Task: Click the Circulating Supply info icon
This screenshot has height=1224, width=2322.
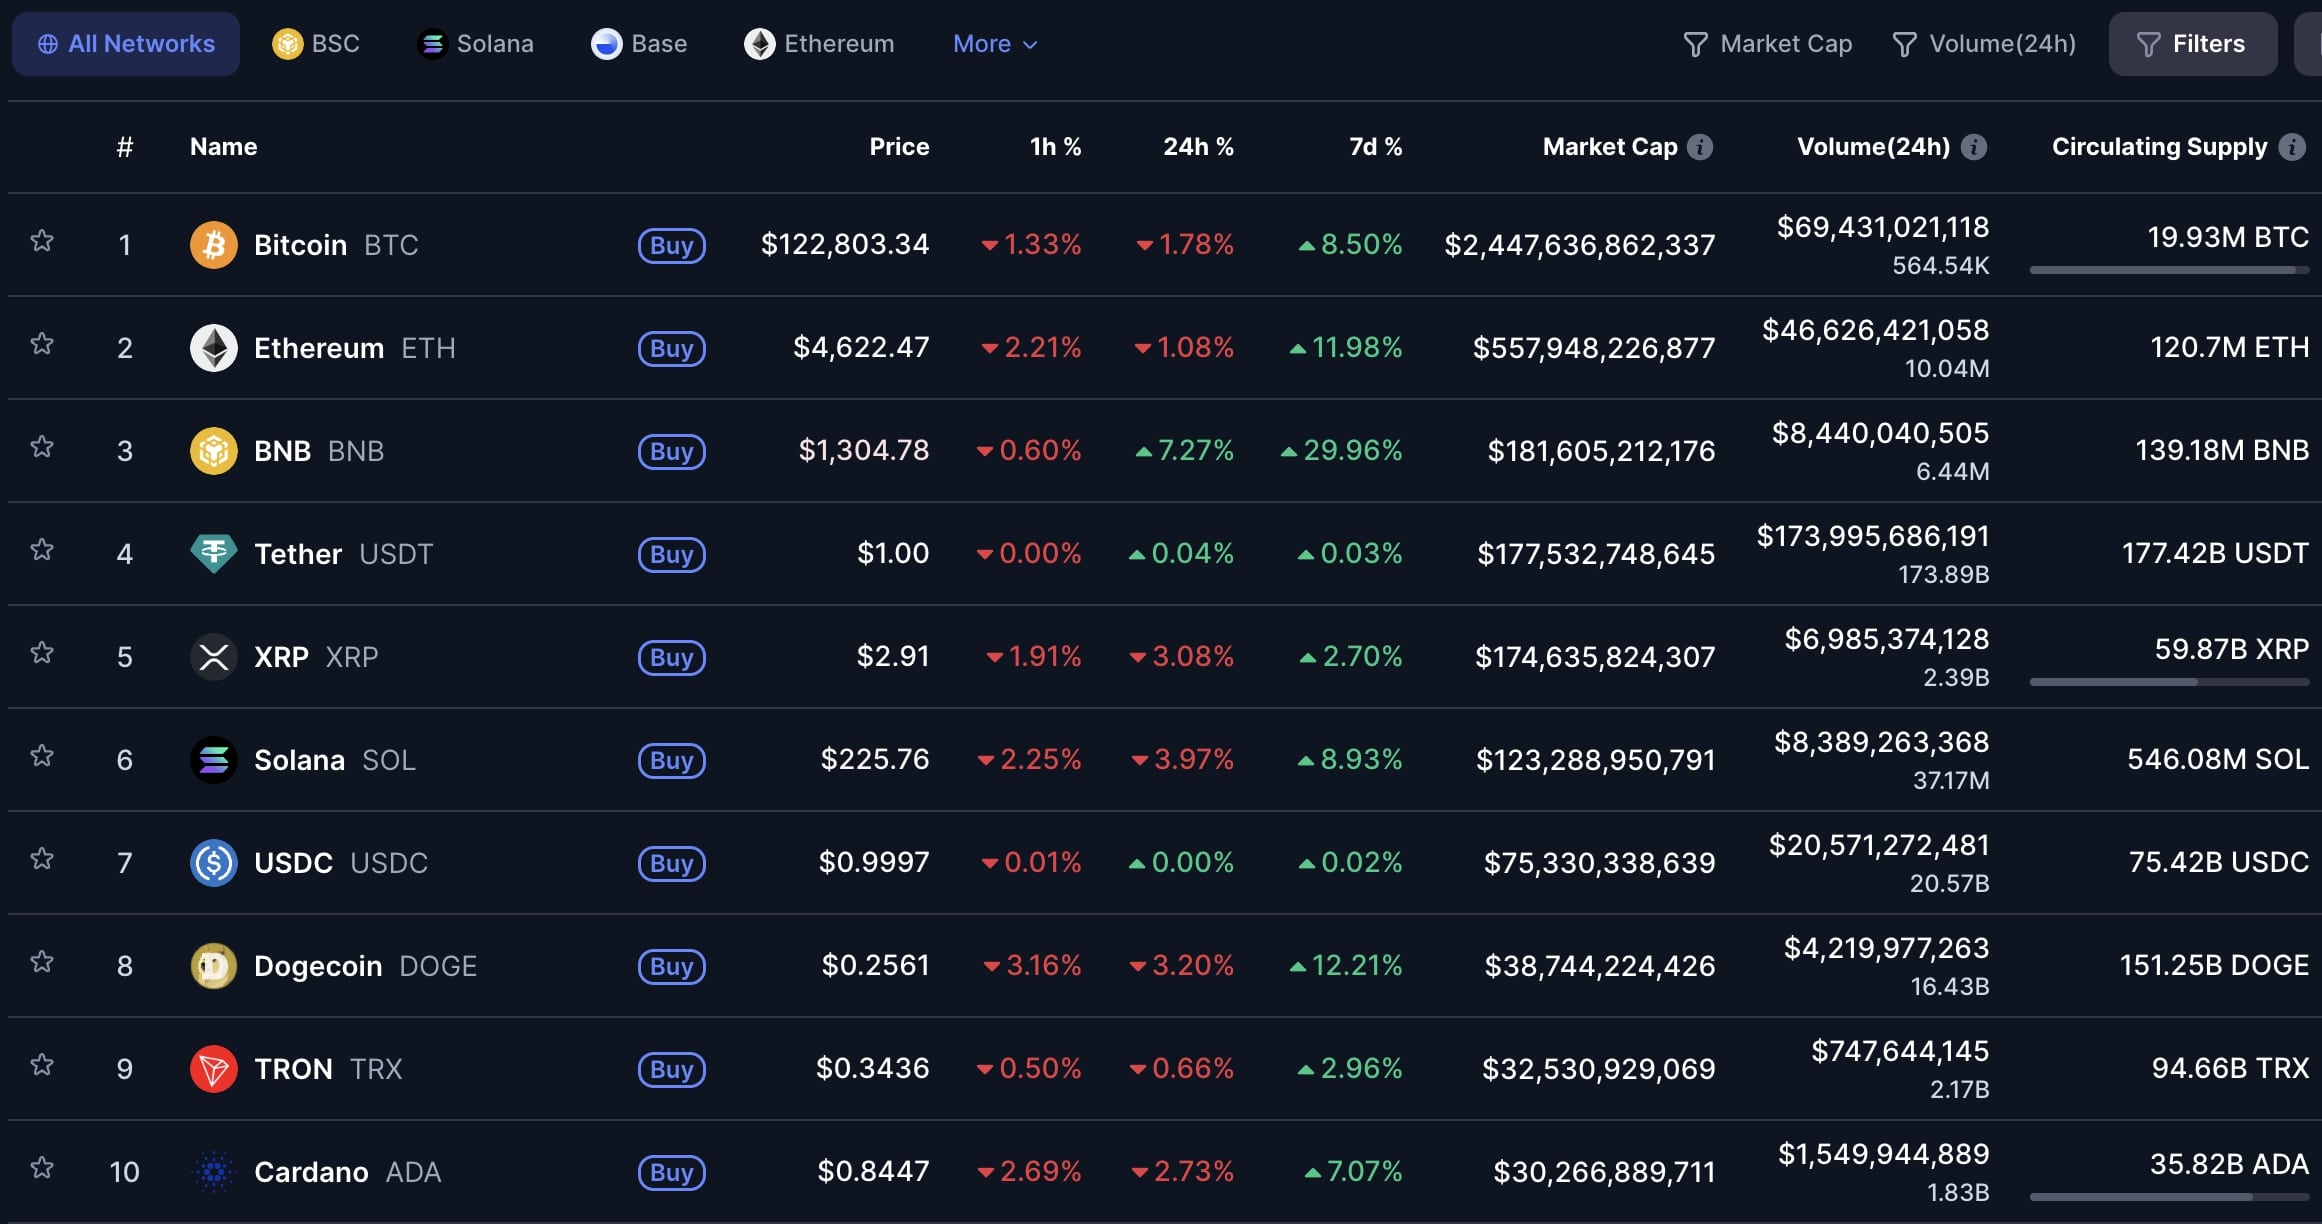Action: tap(2292, 147)
